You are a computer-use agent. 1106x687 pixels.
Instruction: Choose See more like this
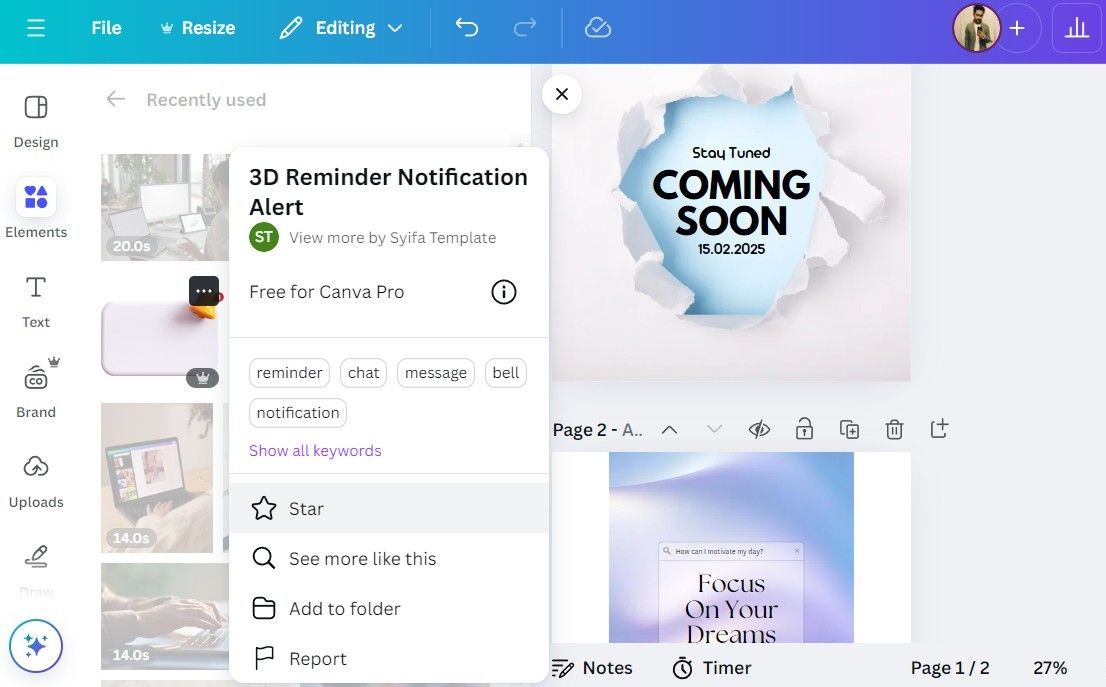362,558
